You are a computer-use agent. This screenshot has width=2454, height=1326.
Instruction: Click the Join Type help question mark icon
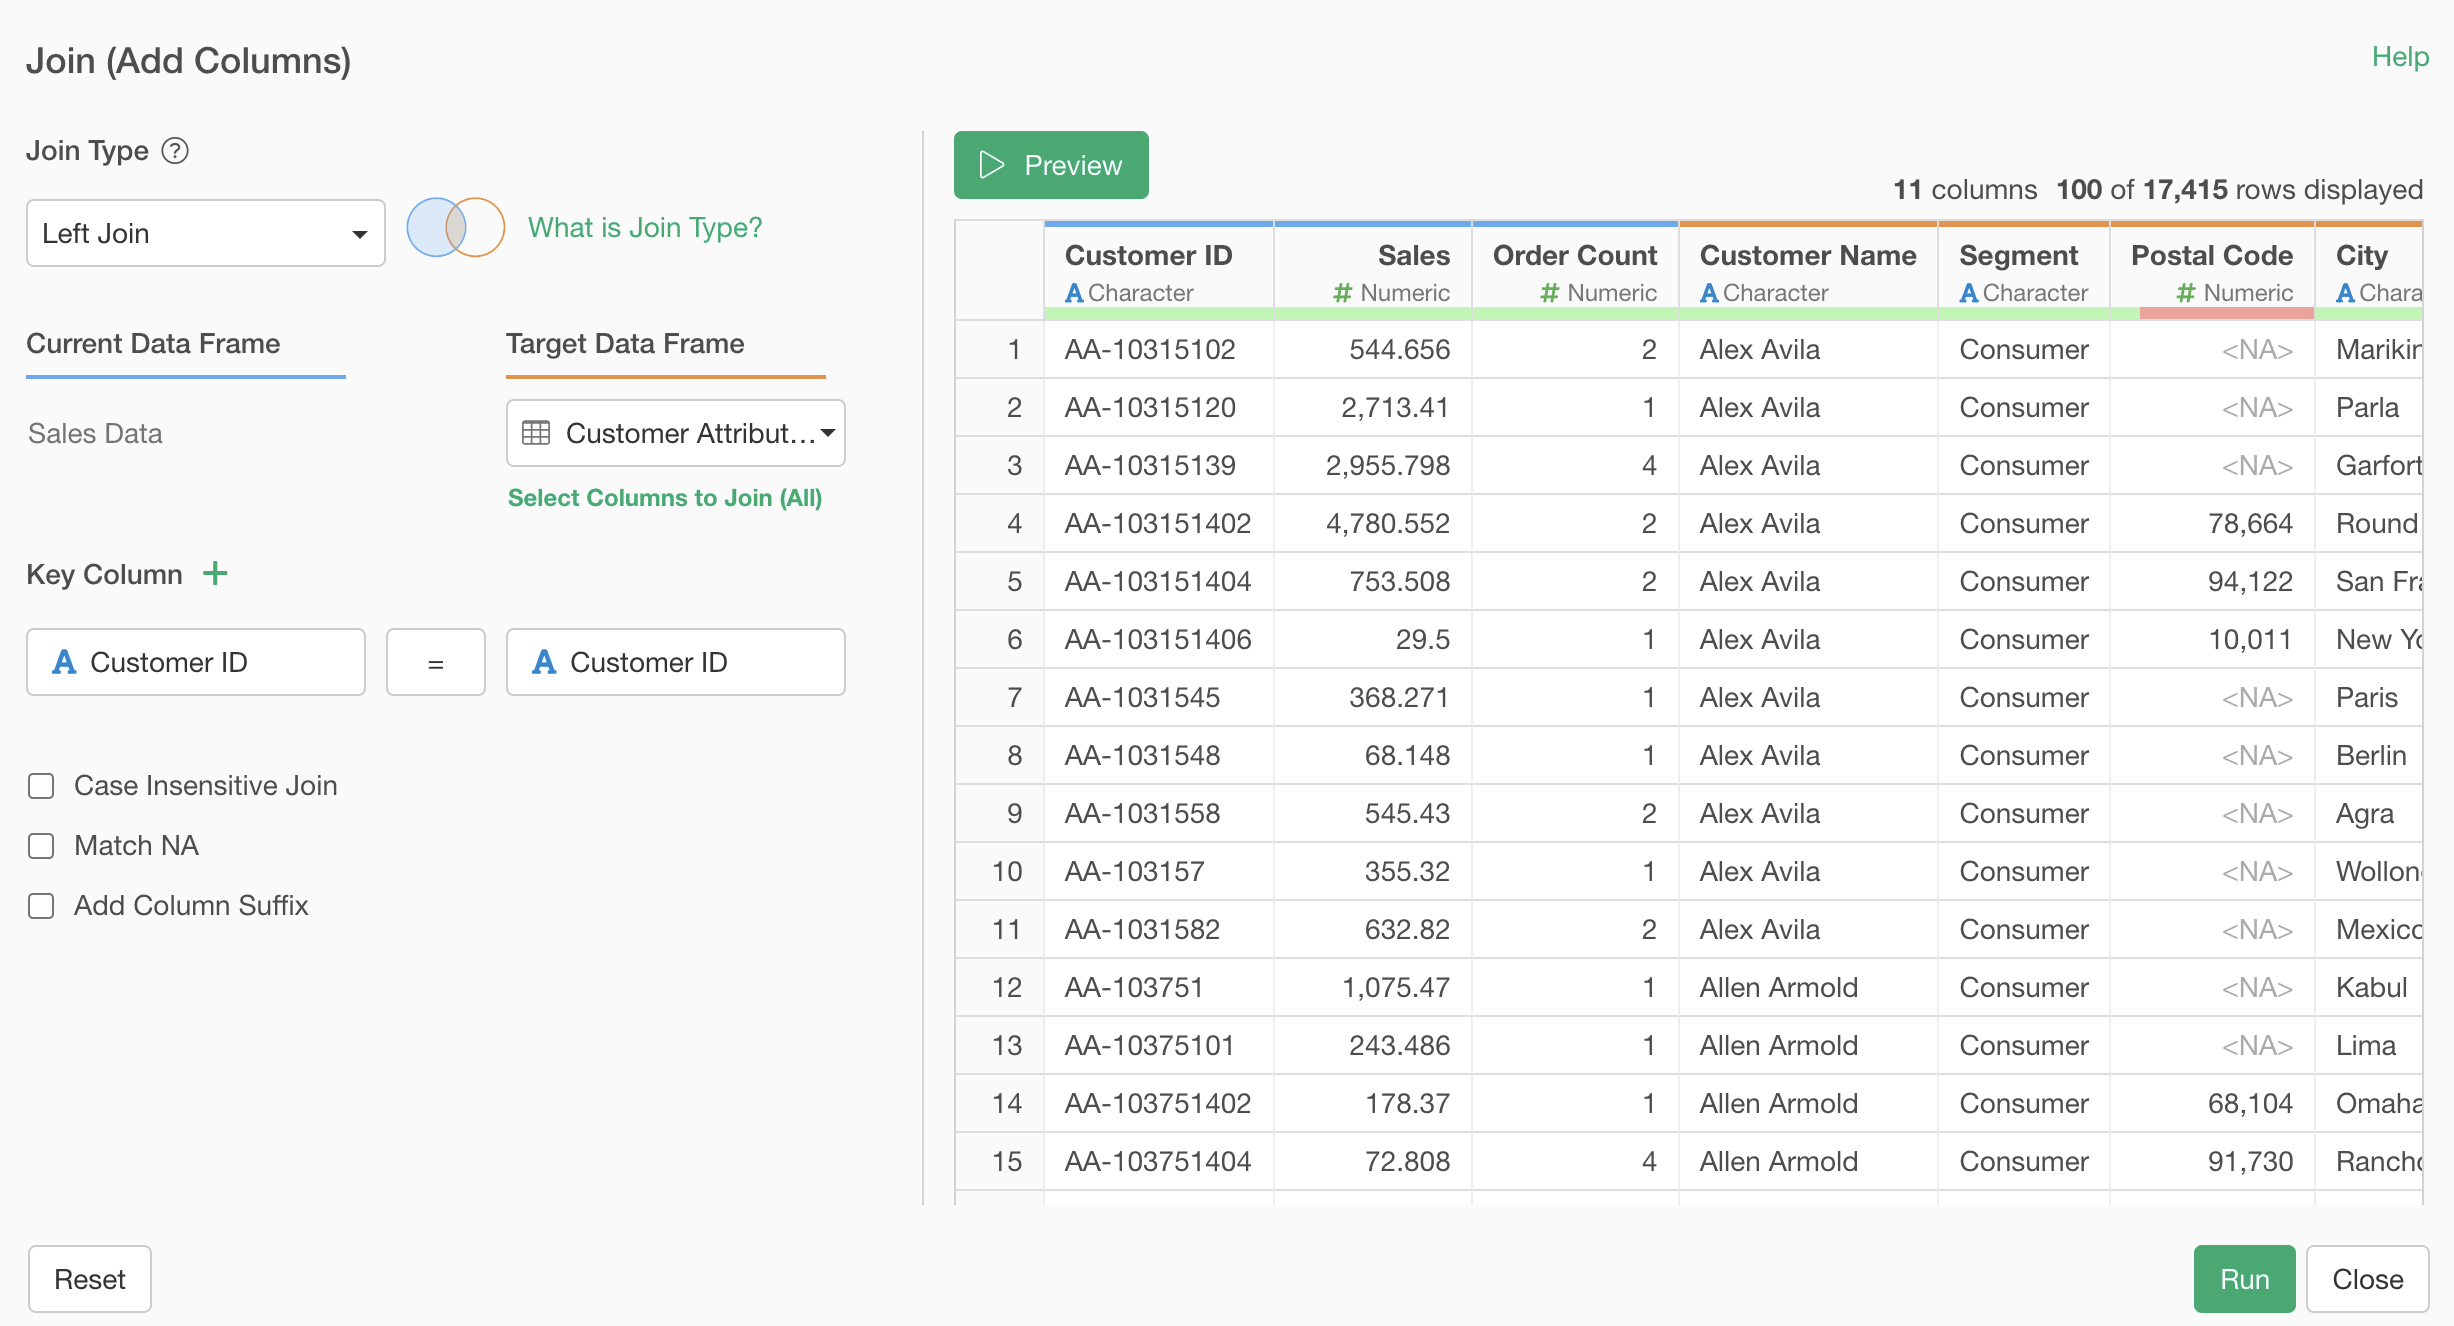pos(174,151)
